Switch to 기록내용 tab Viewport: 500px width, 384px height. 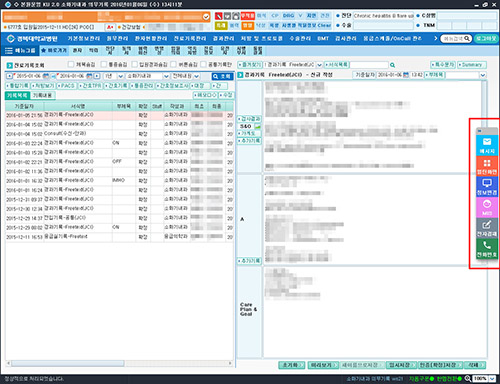(x=42, y=96)
